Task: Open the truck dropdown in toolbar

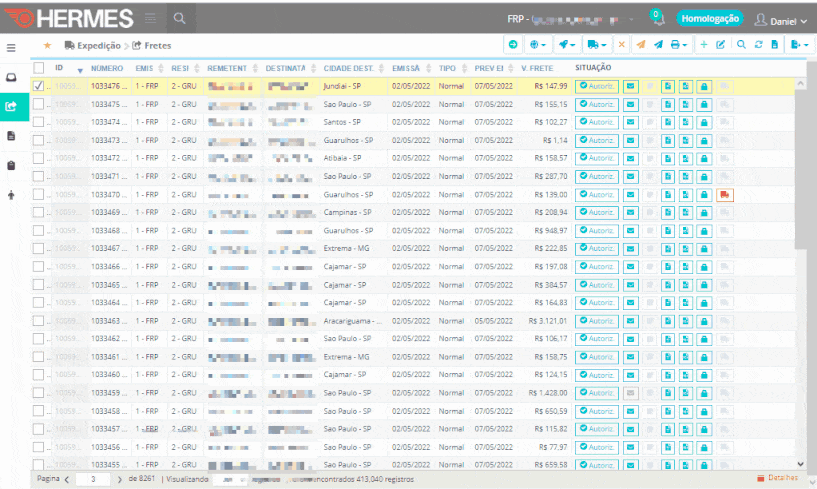Action: click(597, 45)
